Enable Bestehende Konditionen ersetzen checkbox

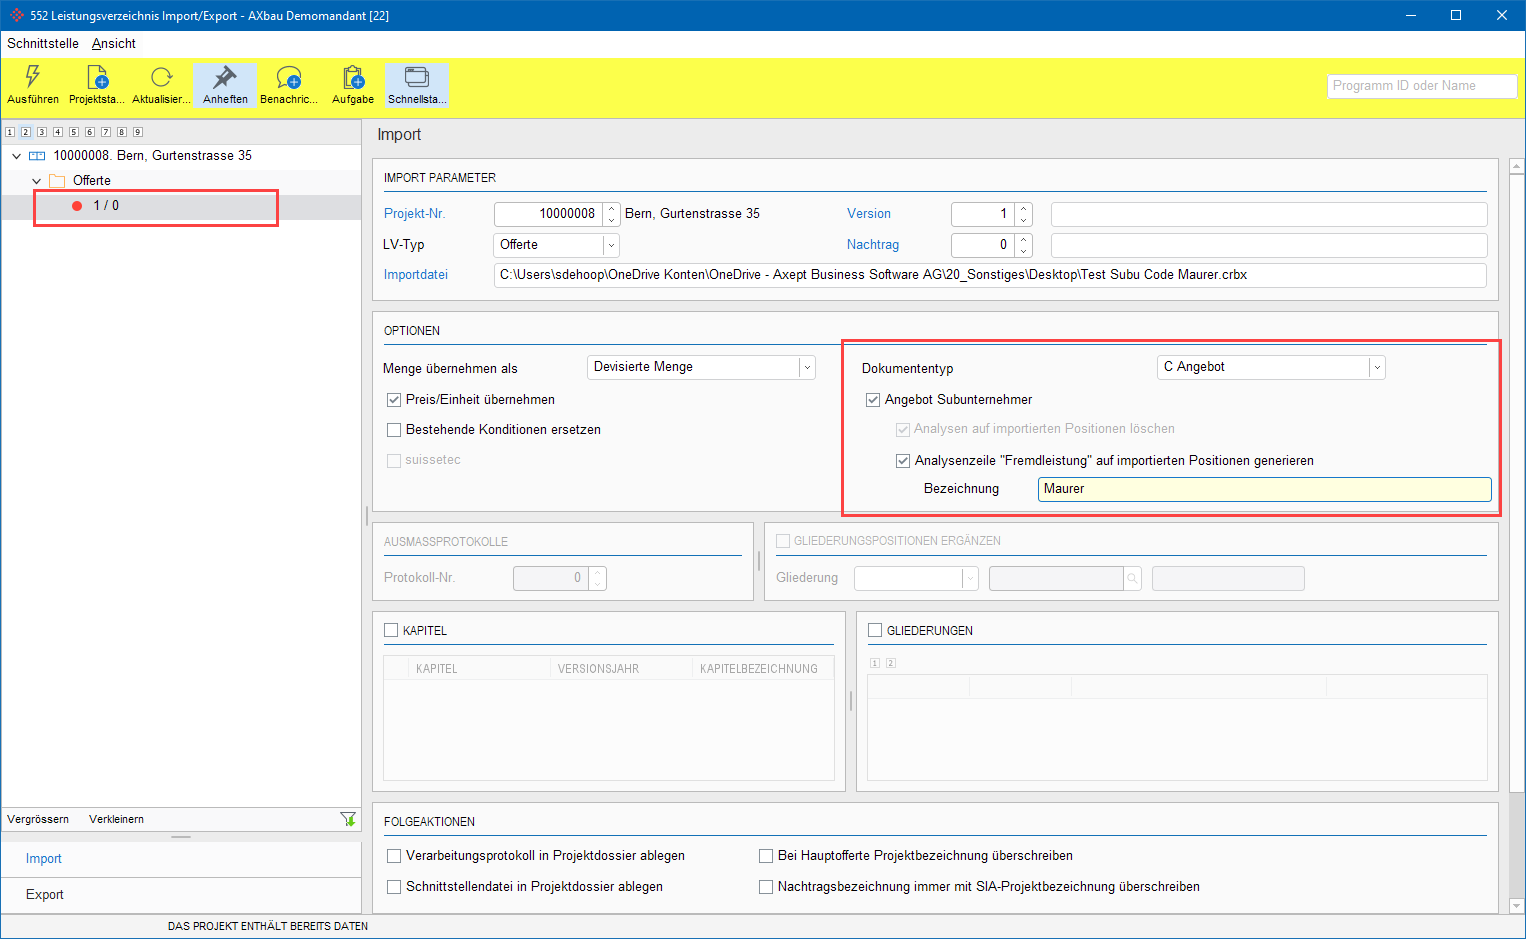(394, 430)
